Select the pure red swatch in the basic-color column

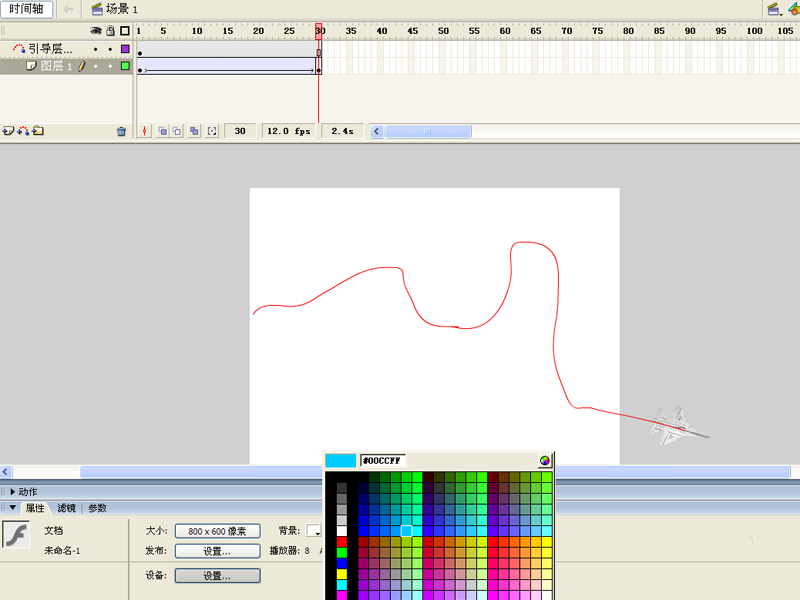pos(342,542)
